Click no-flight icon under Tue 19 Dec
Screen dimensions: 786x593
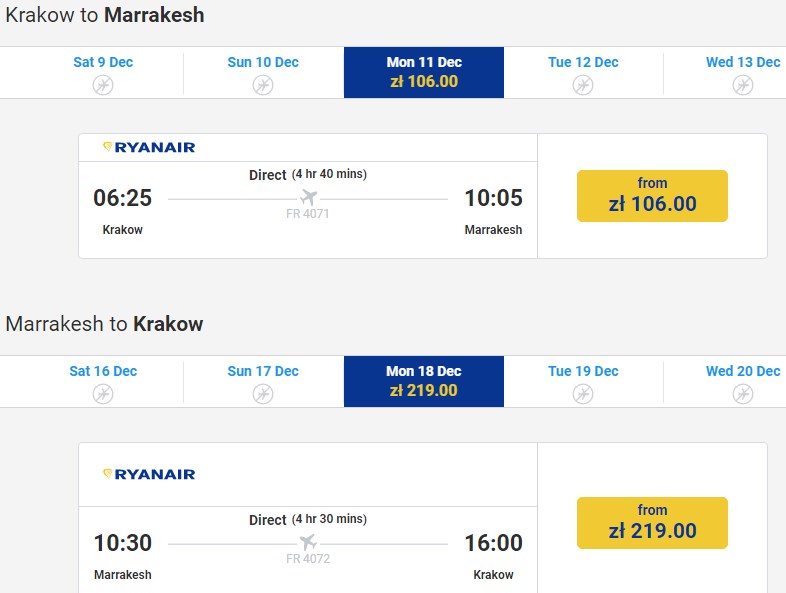pyautogui.click(x=583, y=394)
